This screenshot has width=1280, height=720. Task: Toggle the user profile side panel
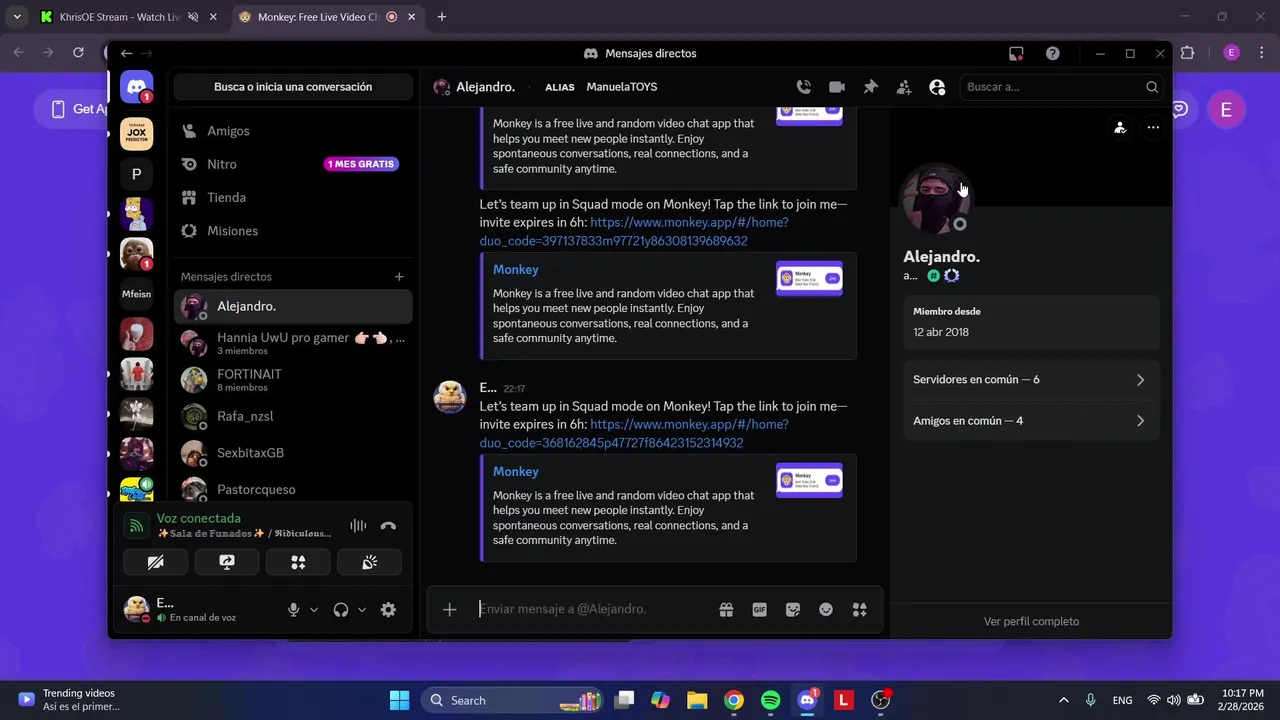937,87
